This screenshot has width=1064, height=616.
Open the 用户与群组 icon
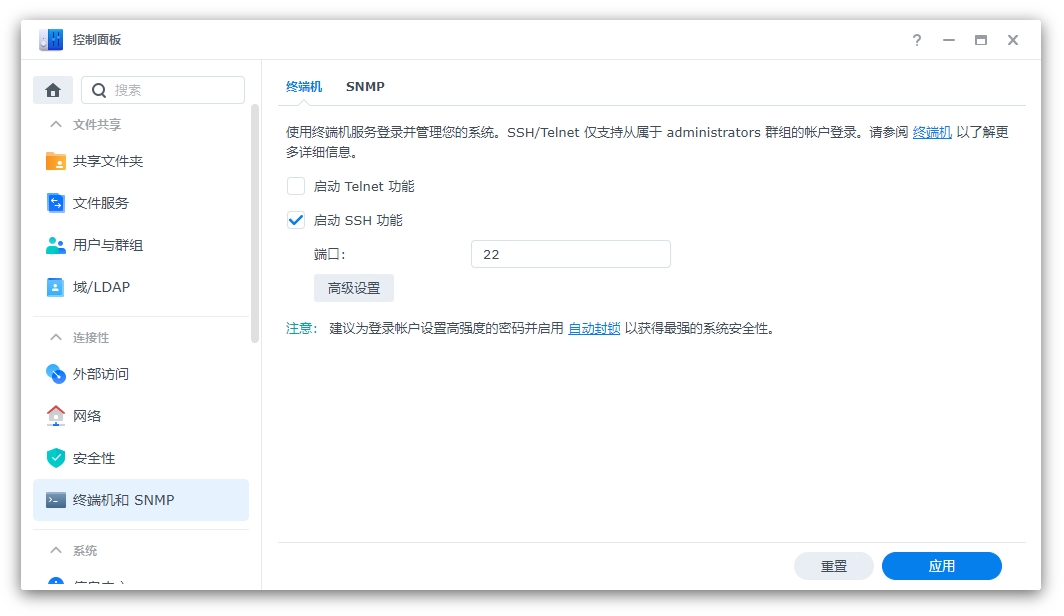56,246
